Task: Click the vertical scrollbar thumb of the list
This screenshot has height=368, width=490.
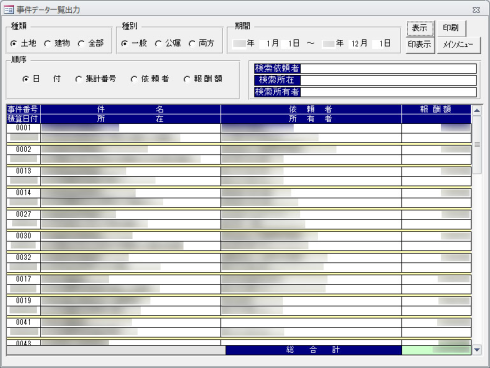Action: (477, 145)
